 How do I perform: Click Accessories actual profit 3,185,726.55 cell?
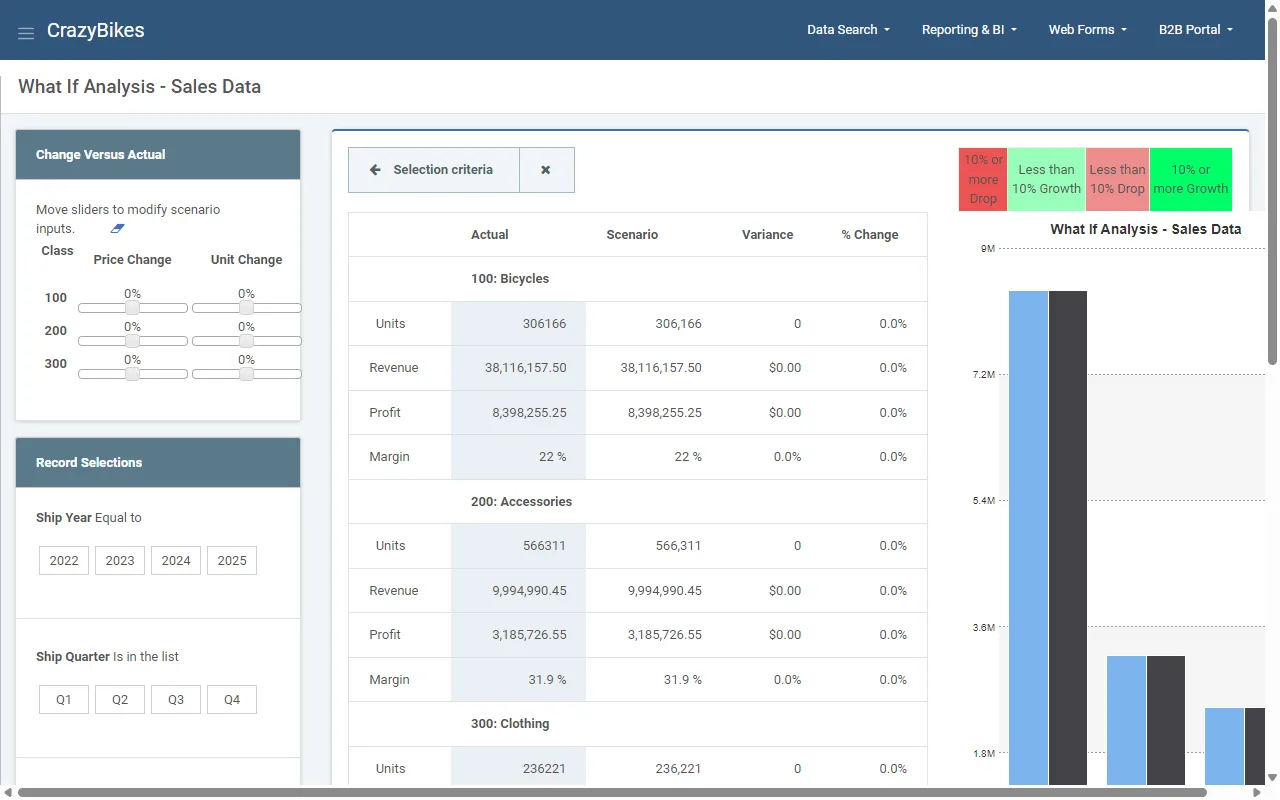[x=518, y=635]
